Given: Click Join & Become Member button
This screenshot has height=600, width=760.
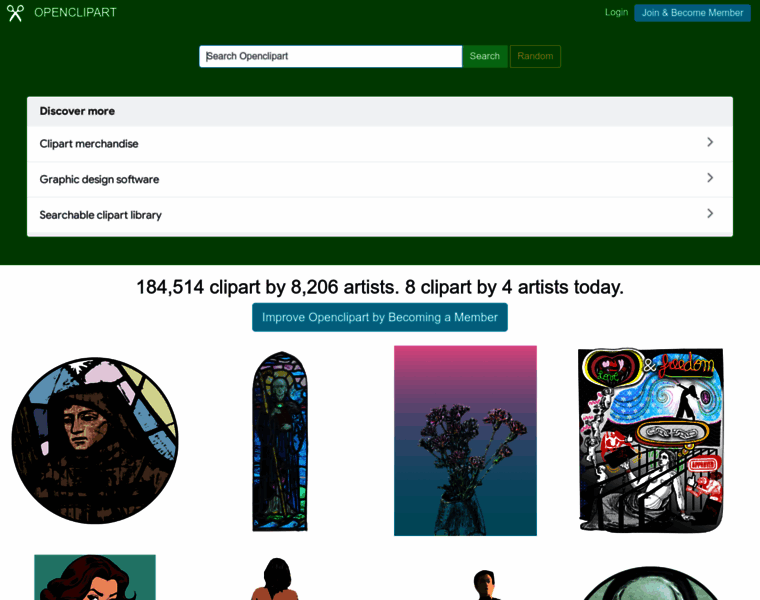Looking at the screenshot, I should [692, 13].
